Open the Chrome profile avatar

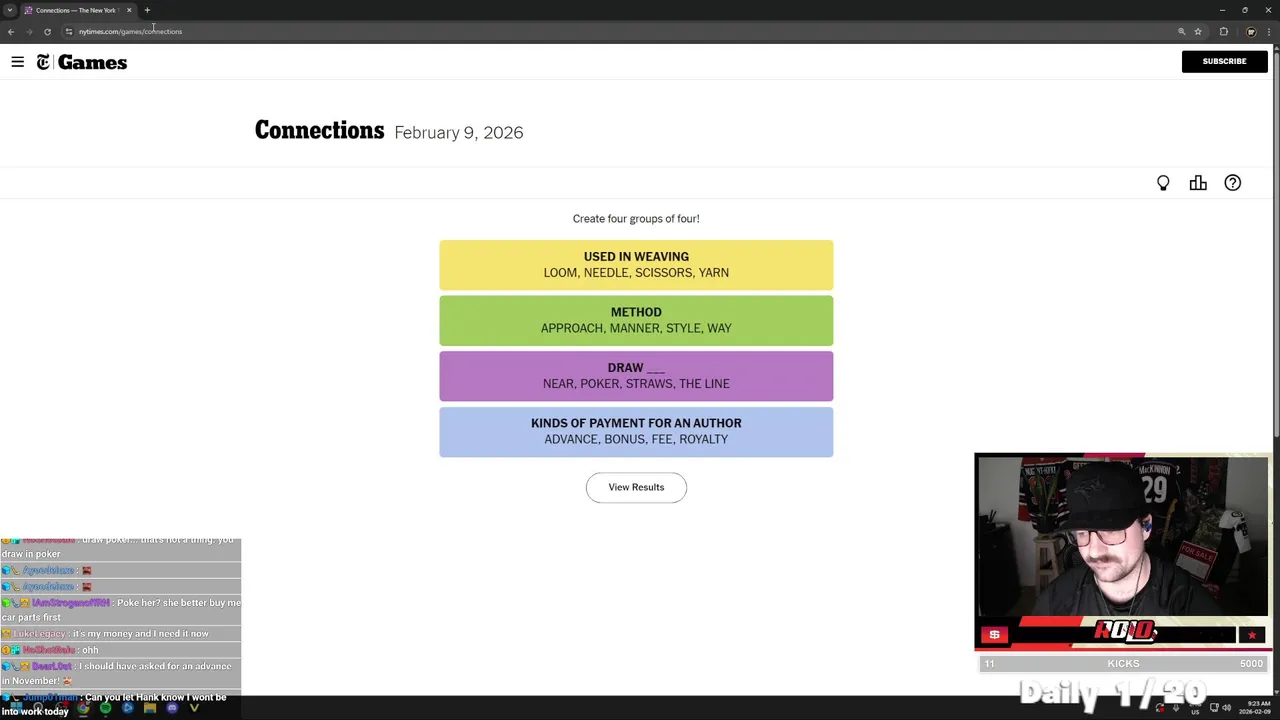pos(1250,31)
